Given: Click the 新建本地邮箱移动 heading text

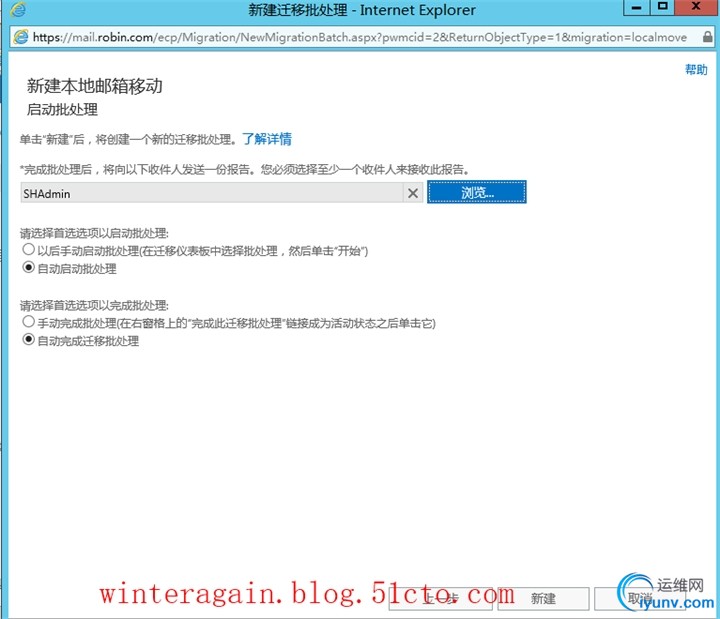Looking at the screenshot, I should click(x=95, y=86).
